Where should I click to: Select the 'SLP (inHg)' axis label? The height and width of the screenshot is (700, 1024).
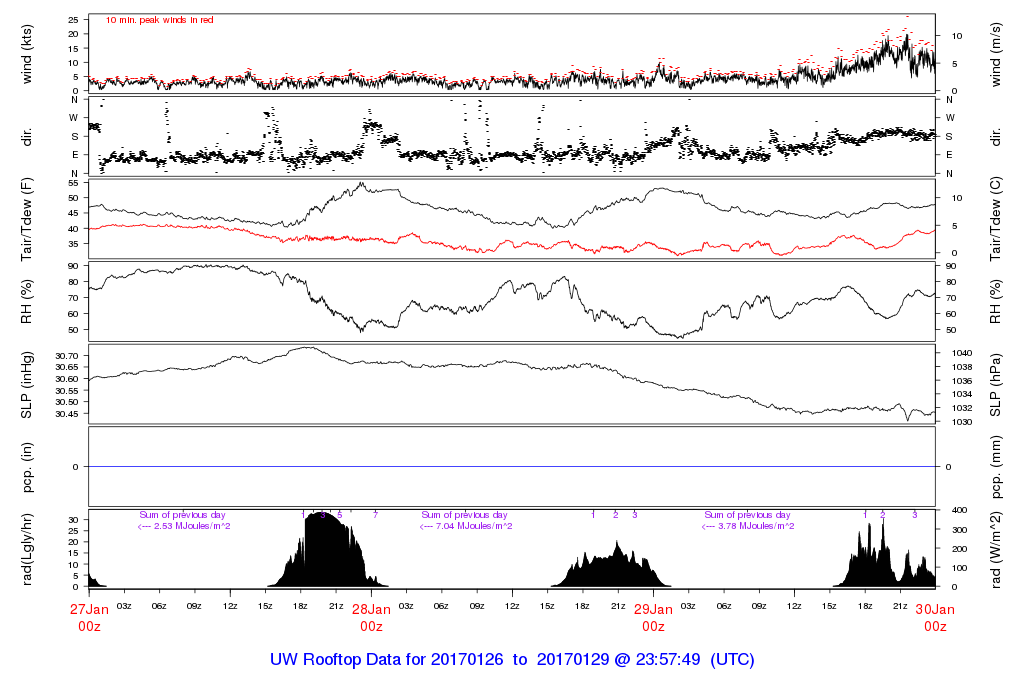[x=27, y=385]
